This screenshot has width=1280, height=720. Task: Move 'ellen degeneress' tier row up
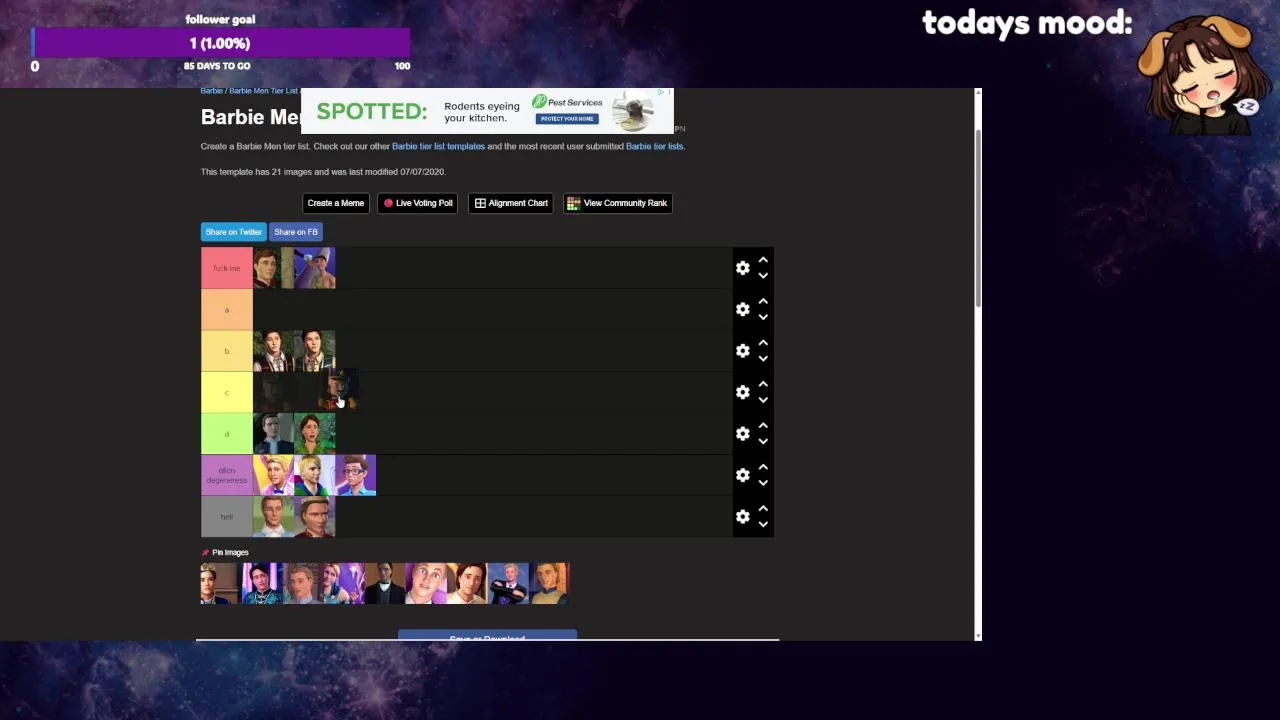pyautogui.click(x=763, y=467)
